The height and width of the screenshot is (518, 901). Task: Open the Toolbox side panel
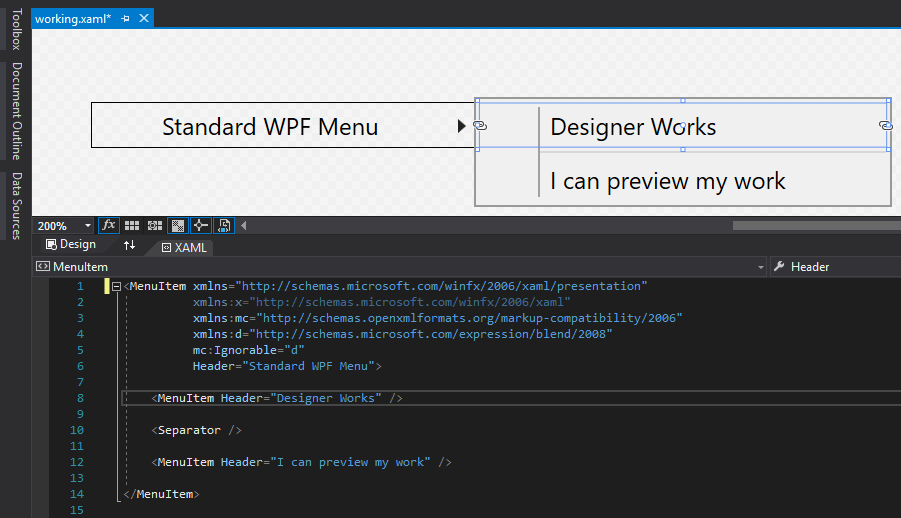pyautogui.click(x=15, y=28)
